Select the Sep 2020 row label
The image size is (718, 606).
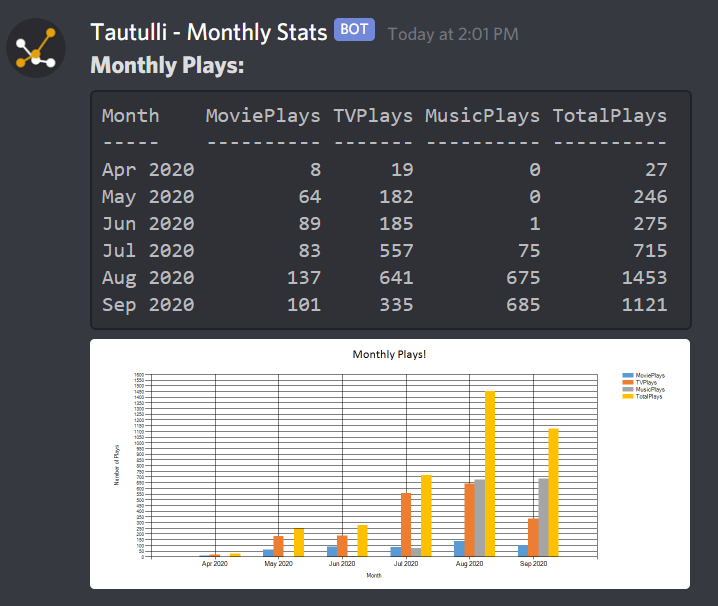coord(148,305)
